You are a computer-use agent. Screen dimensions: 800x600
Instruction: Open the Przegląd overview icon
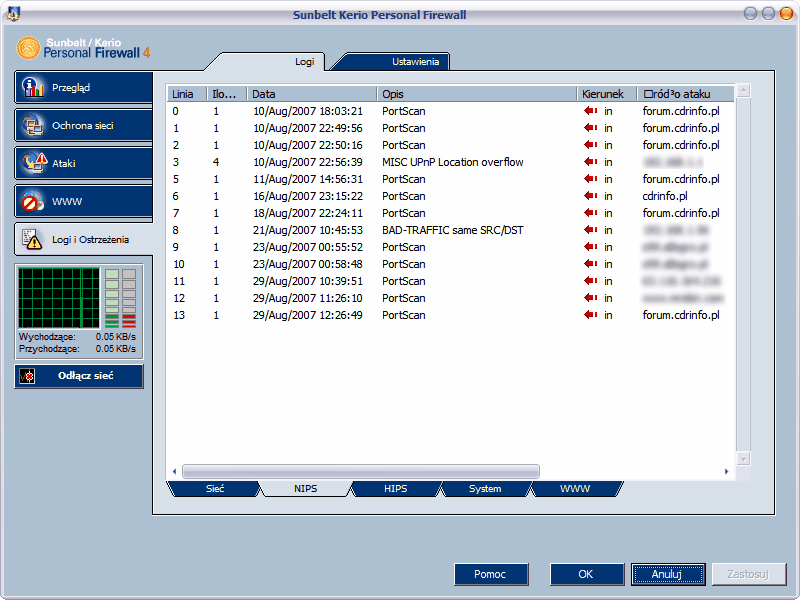click(33, 87)
